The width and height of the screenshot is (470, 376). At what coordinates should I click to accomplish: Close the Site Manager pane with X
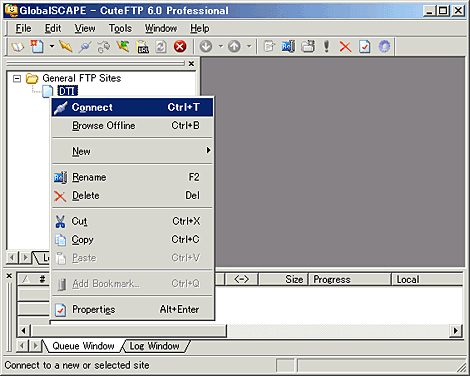[191, 63]
